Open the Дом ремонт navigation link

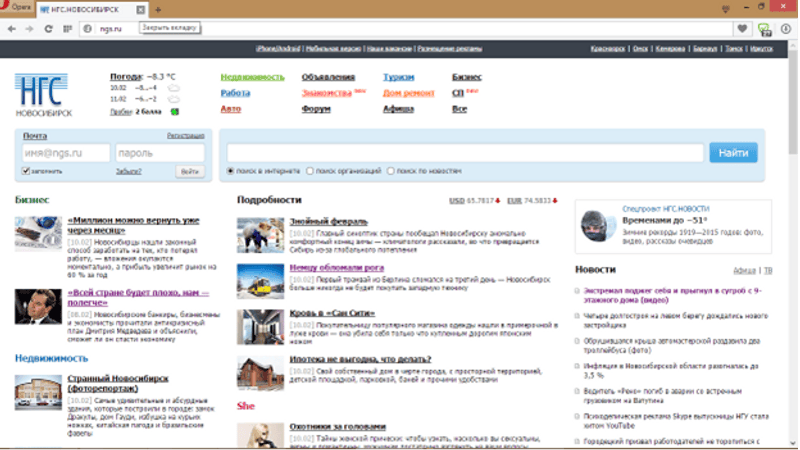point(409,93)
